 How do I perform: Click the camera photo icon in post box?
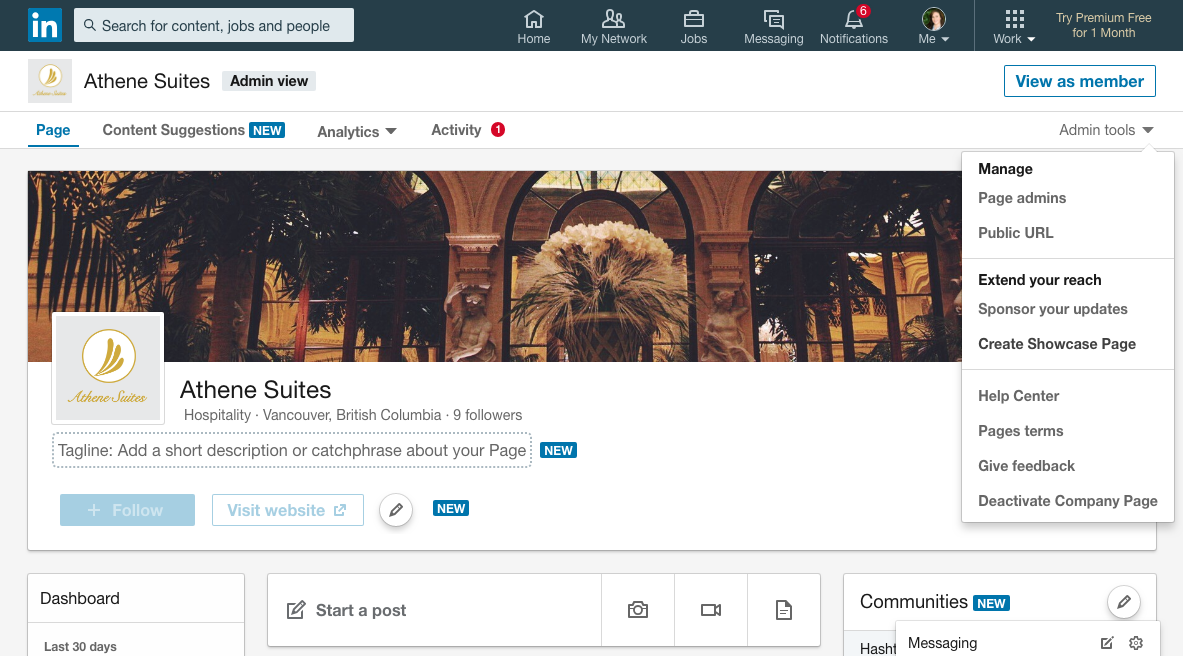[638, 610]
